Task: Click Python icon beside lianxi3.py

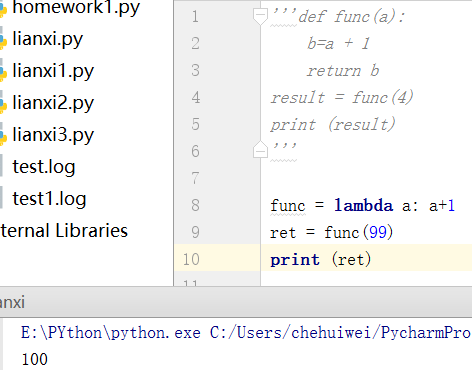Action: coord(3,136)
